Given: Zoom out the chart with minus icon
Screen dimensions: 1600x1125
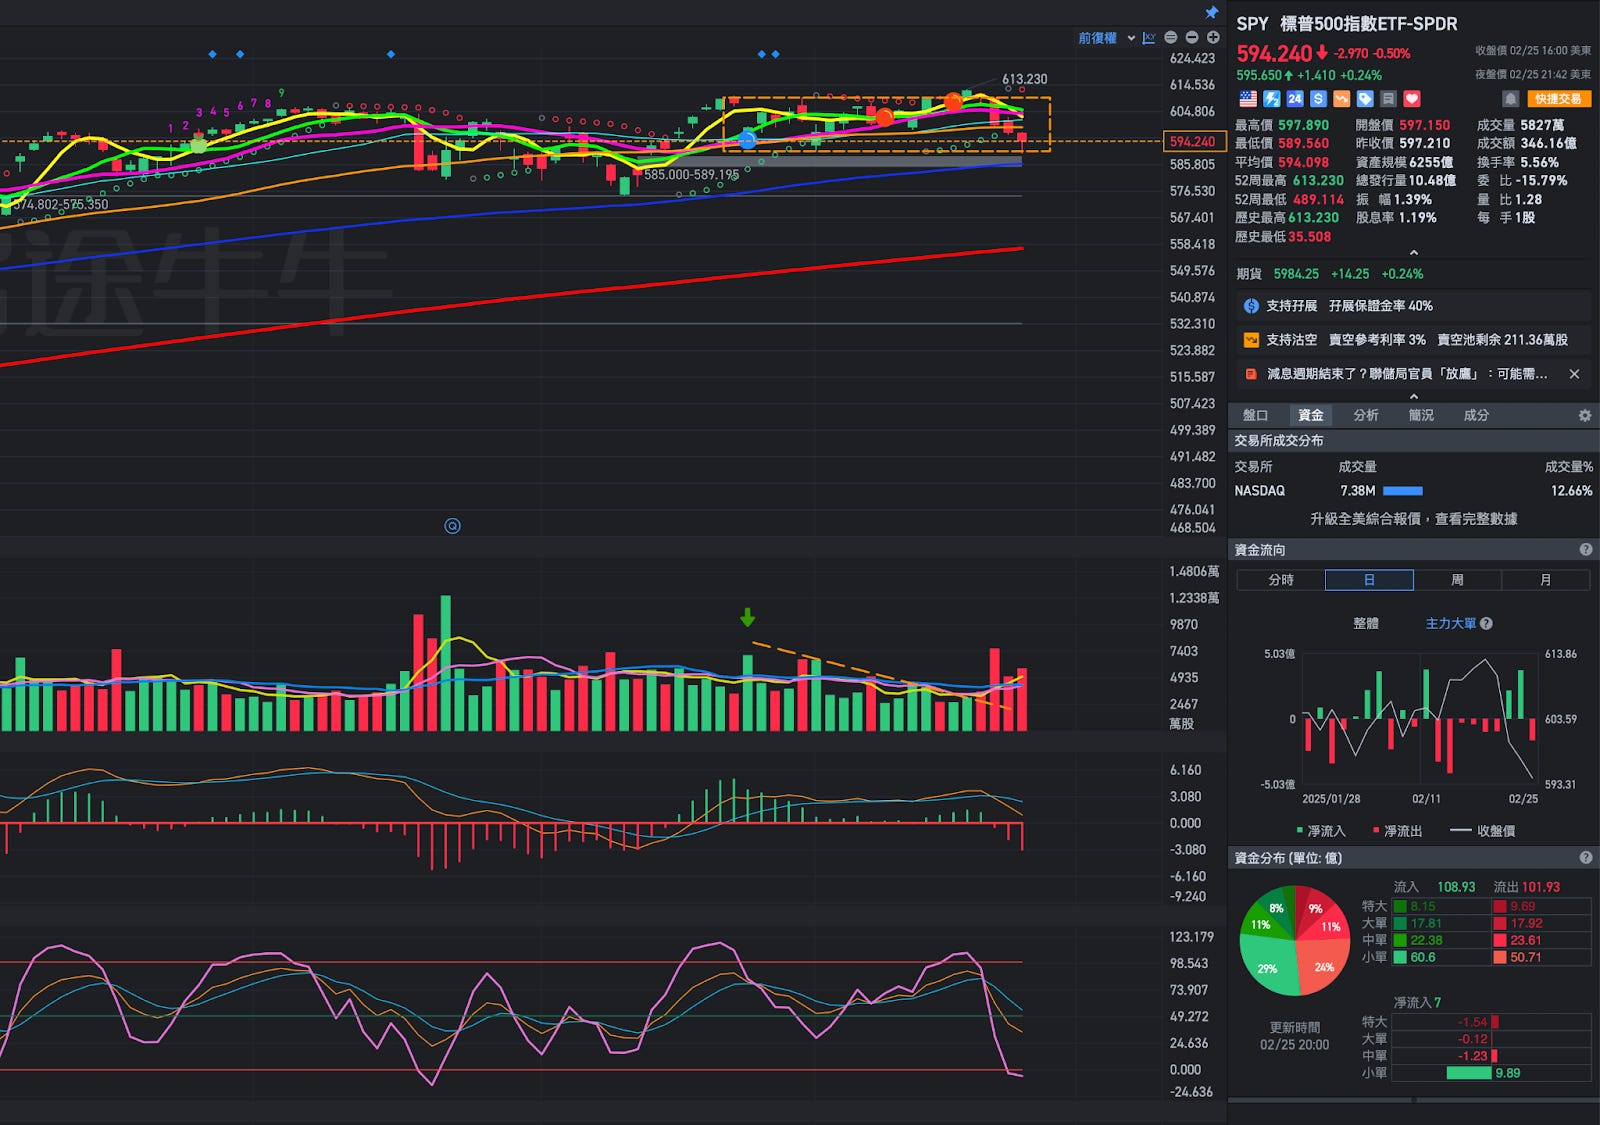Looking at the screenshot, I should pos(1192,38).
